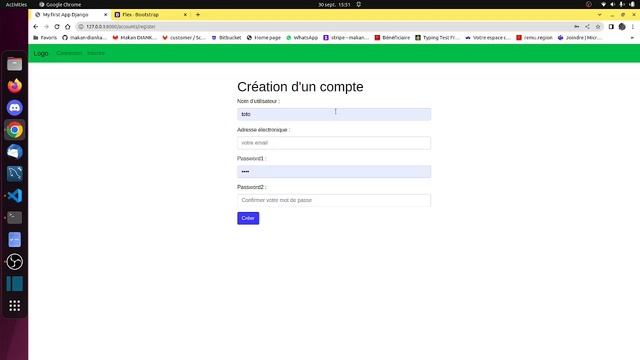The width and height of the screenshot is (640, 360).
Task: Focus the Nom d'utilisateur field
Action: tap(334, 114)
